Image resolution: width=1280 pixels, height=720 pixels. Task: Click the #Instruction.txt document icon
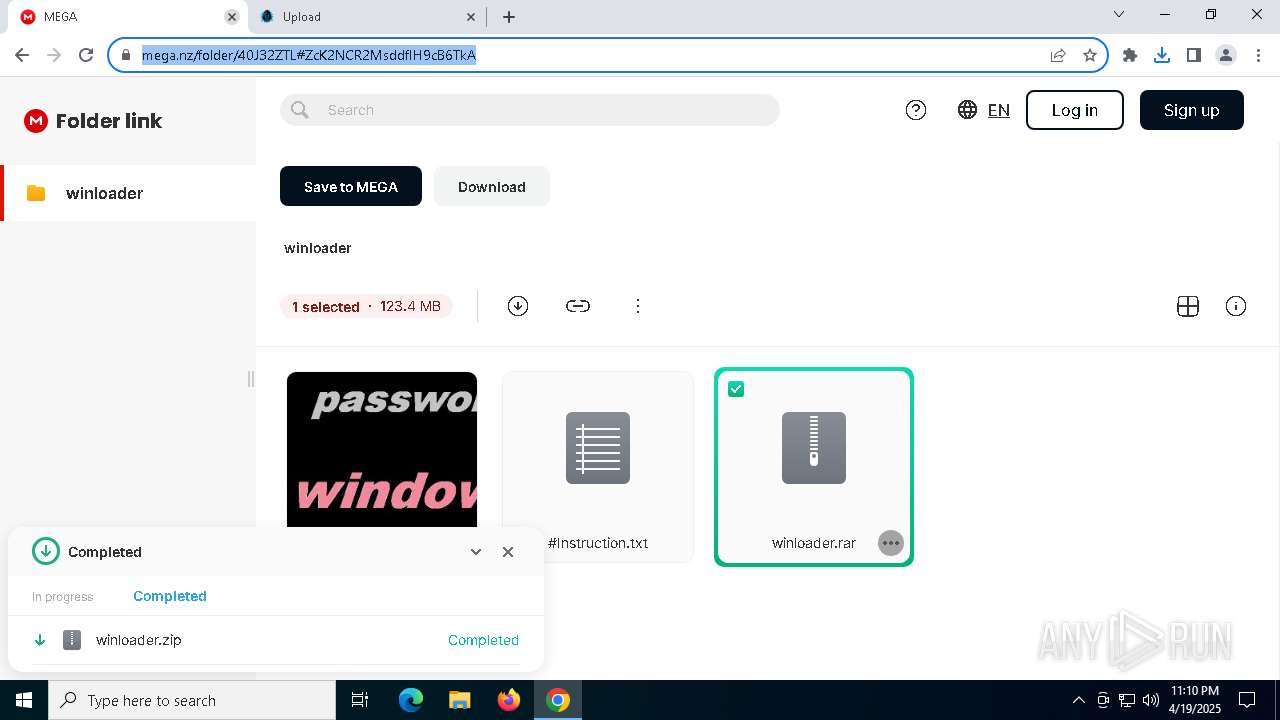[598, 448]
